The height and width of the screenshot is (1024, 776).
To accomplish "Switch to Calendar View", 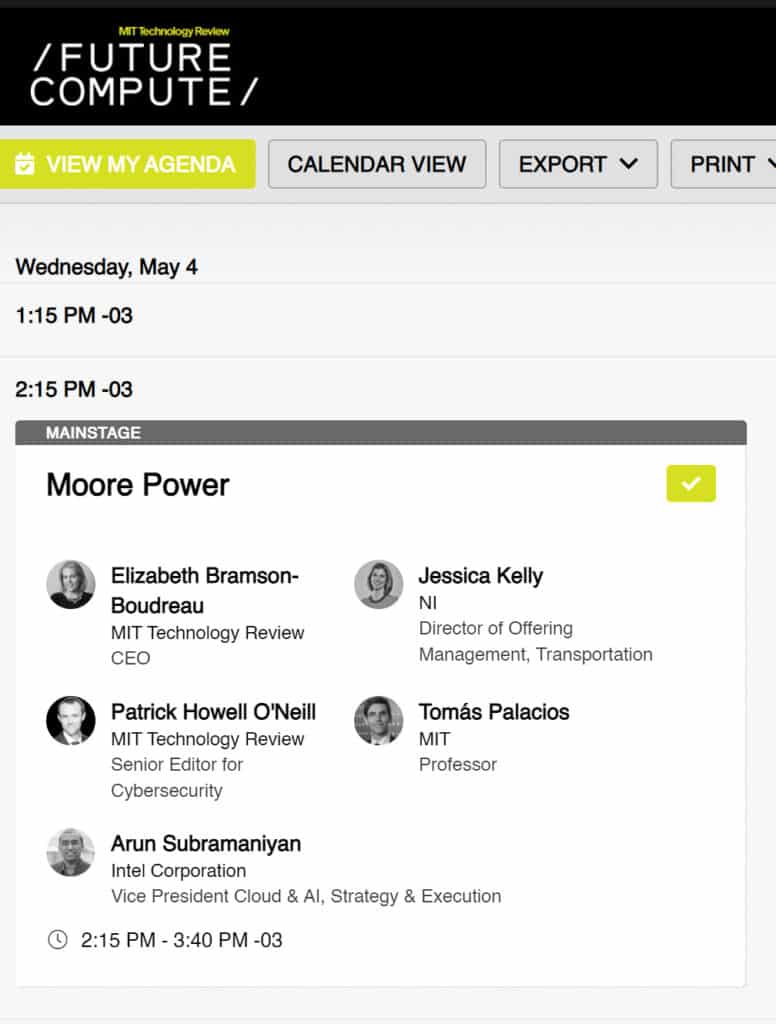I will (x=377, y=164).
